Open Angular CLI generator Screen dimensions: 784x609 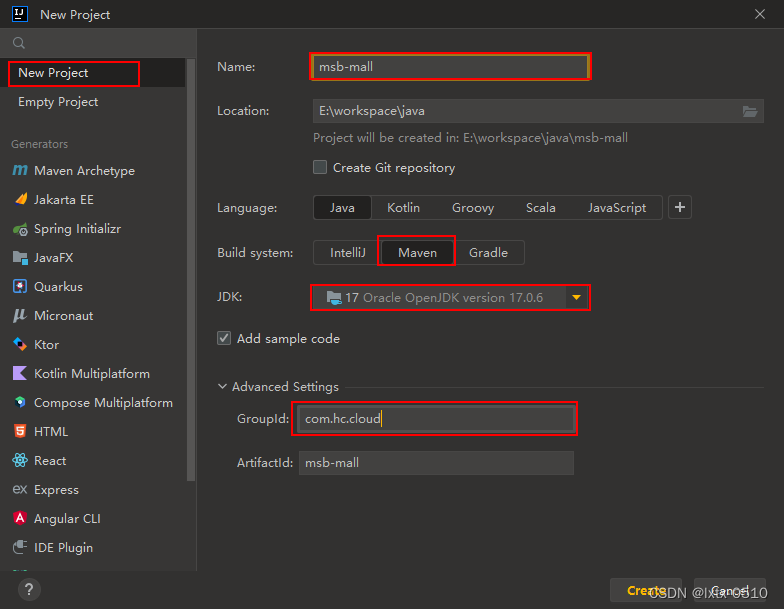tap(92, 518)
